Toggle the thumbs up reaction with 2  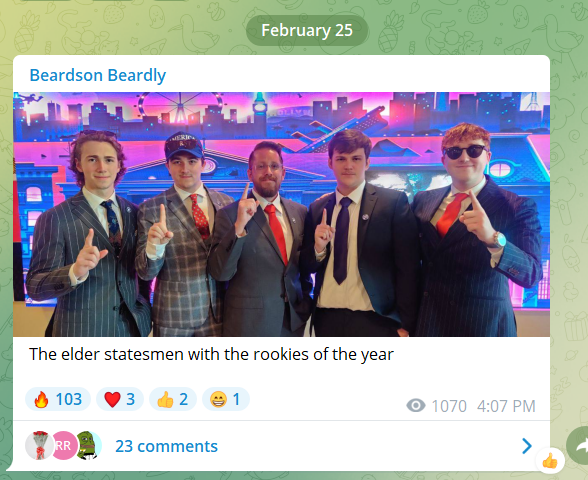click(x=172, y=399)
